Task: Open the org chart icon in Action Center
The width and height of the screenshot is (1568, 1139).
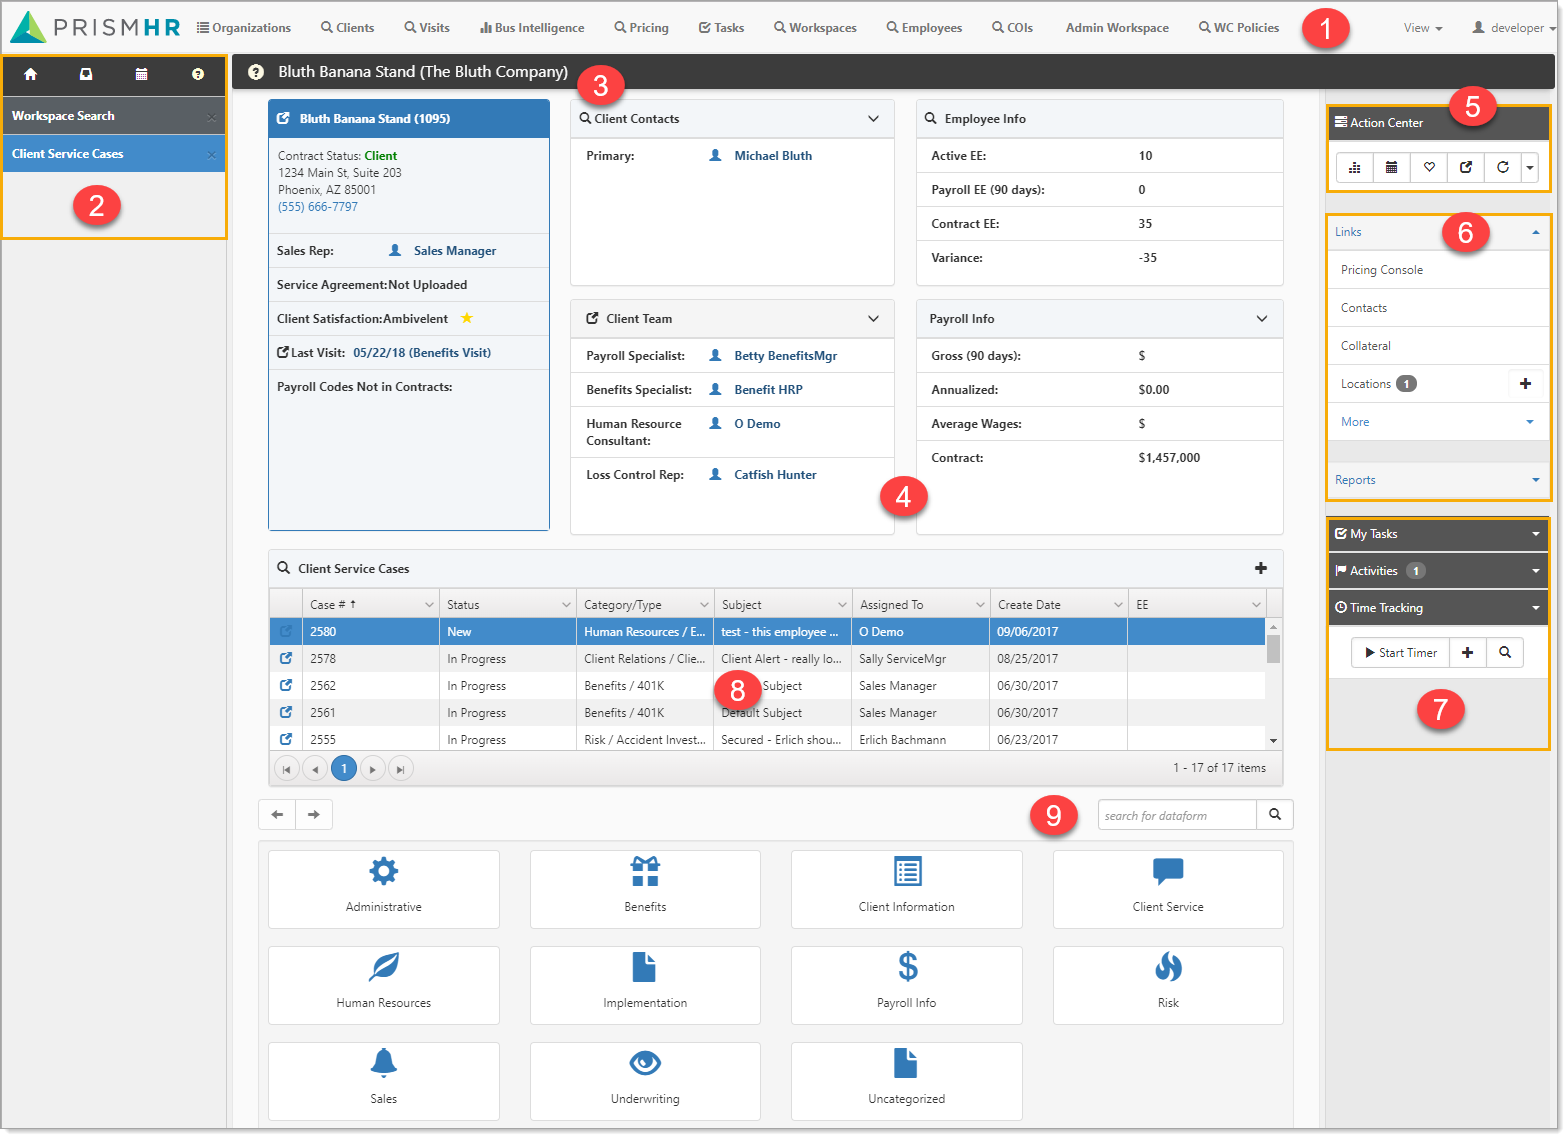Action: [1355, 167]
